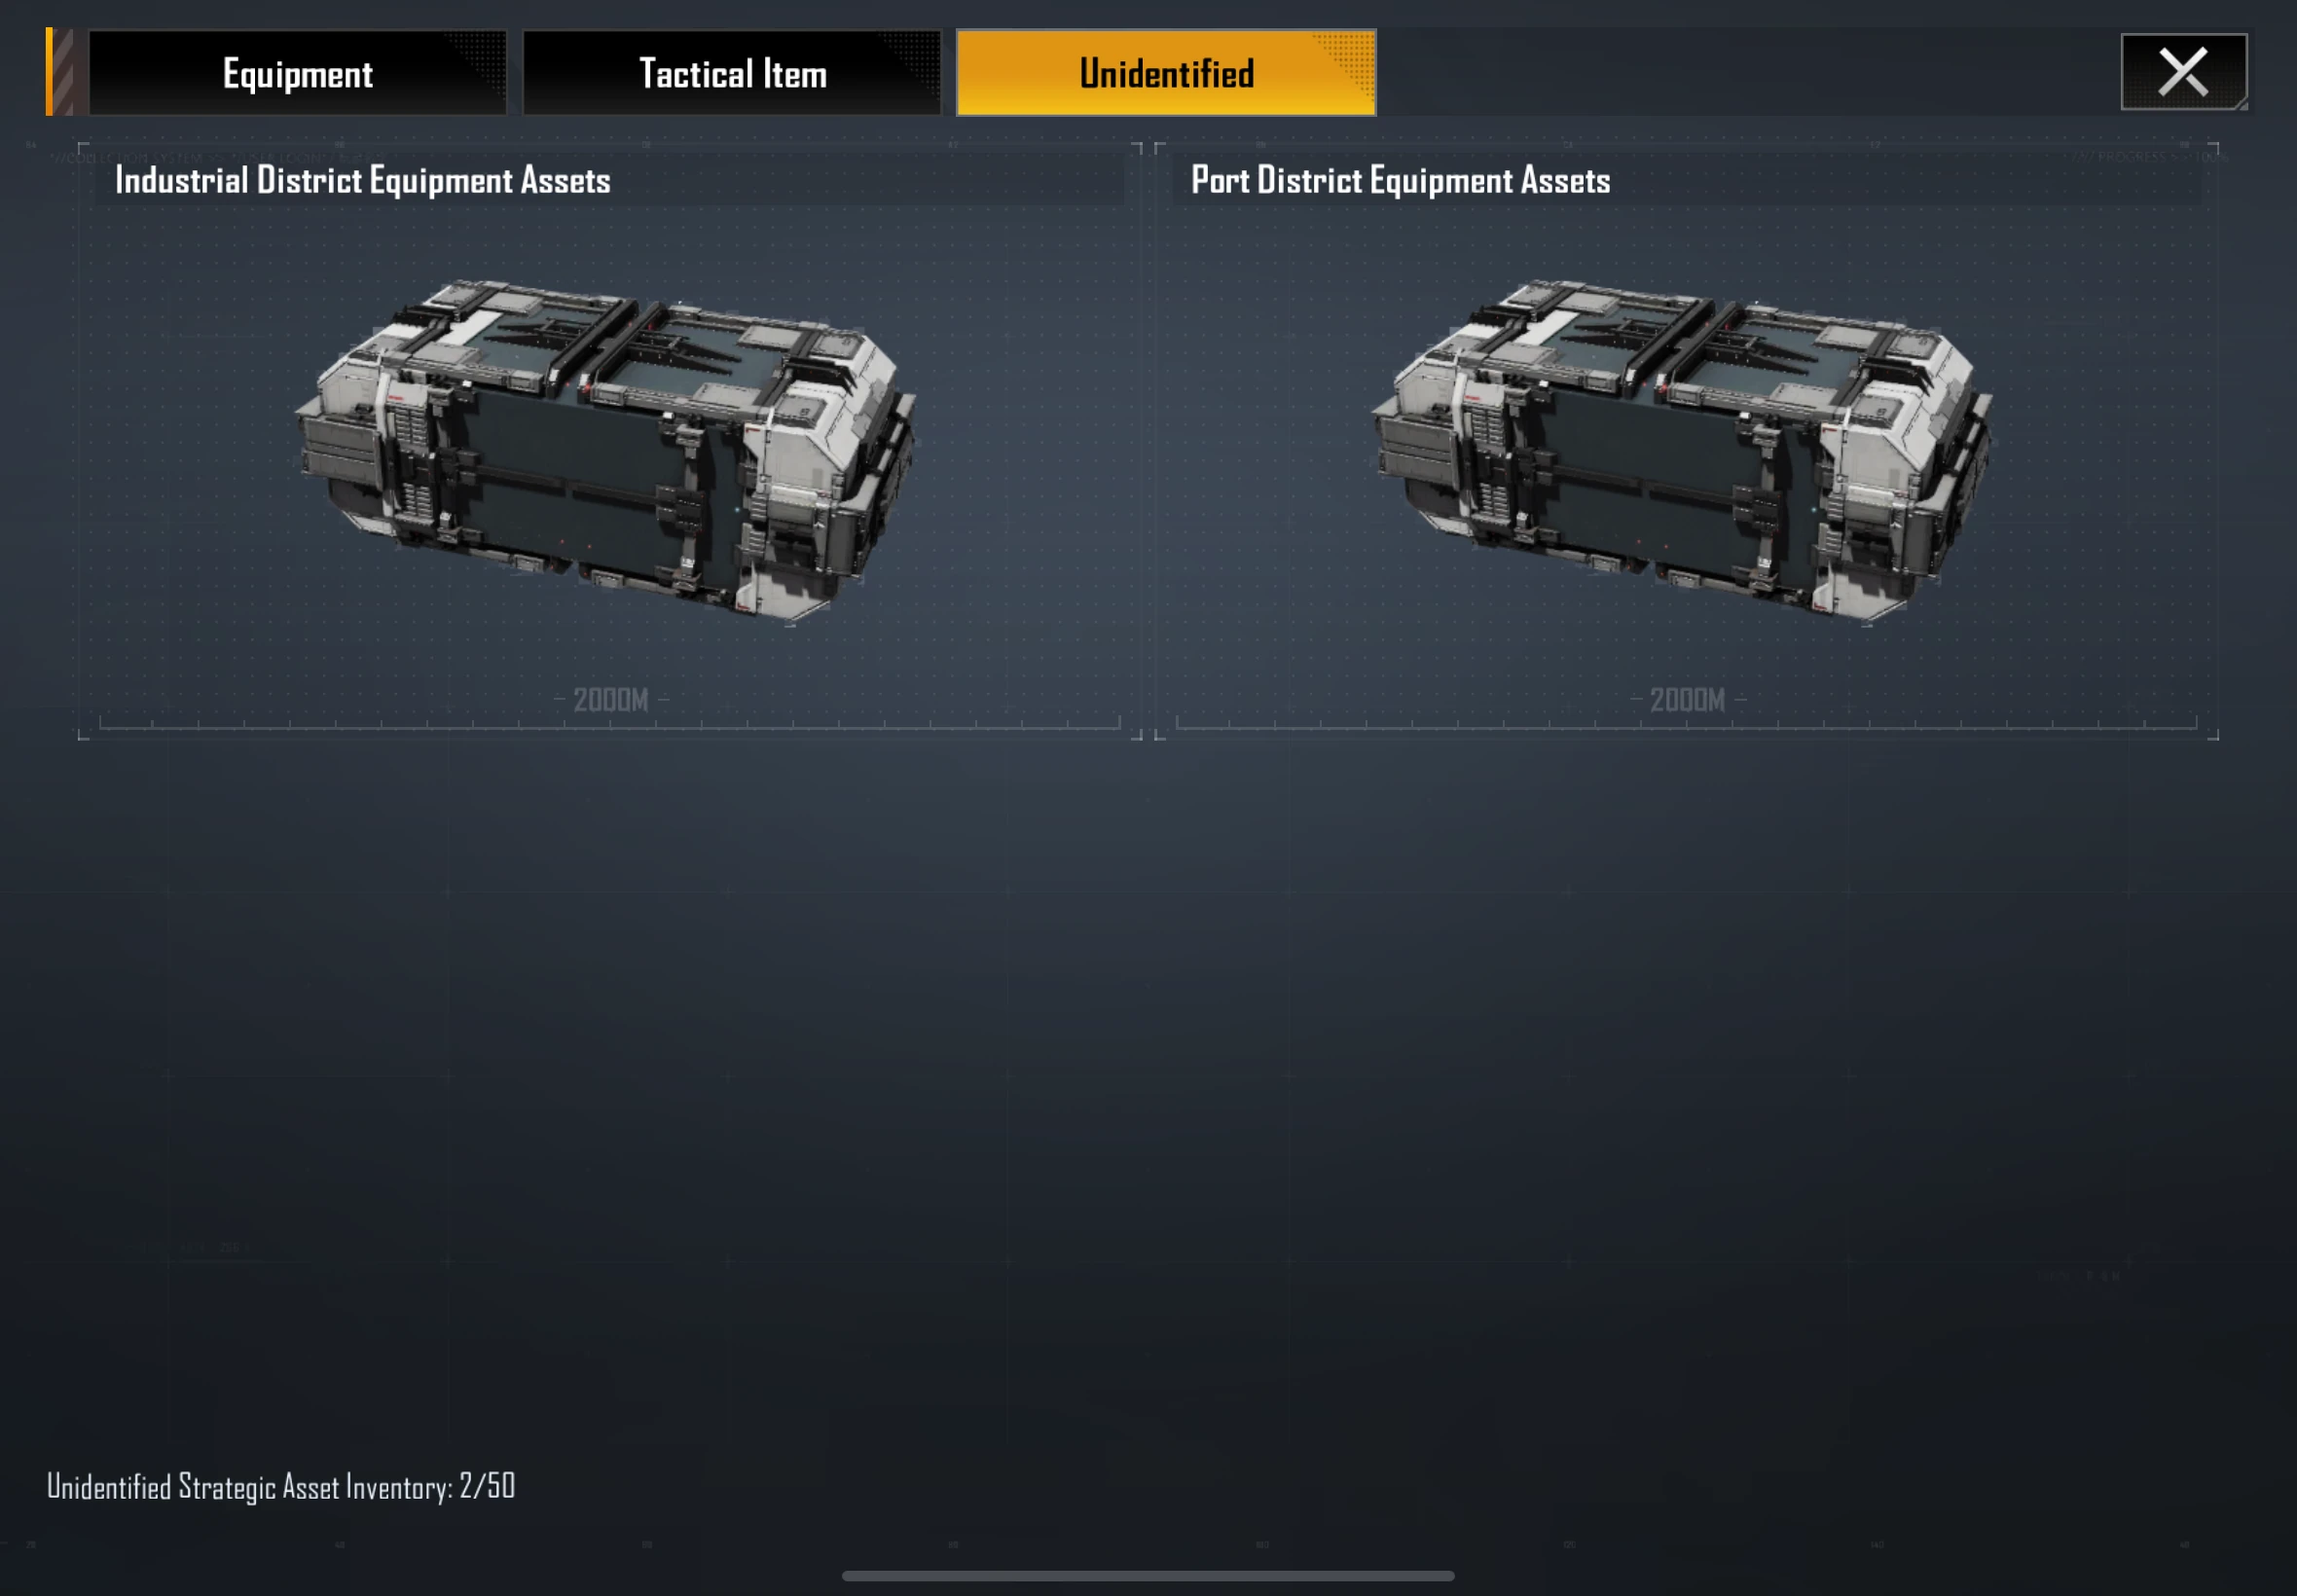Click empty inventory area below the crates
The height and width of the screenshot is (1596, 2297).
pyautogui.click(x=1148, y=1100)
